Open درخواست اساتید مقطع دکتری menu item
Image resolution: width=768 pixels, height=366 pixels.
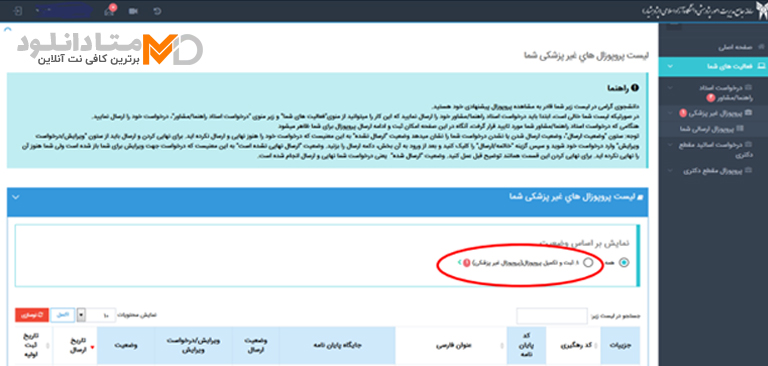click(717, 149)
